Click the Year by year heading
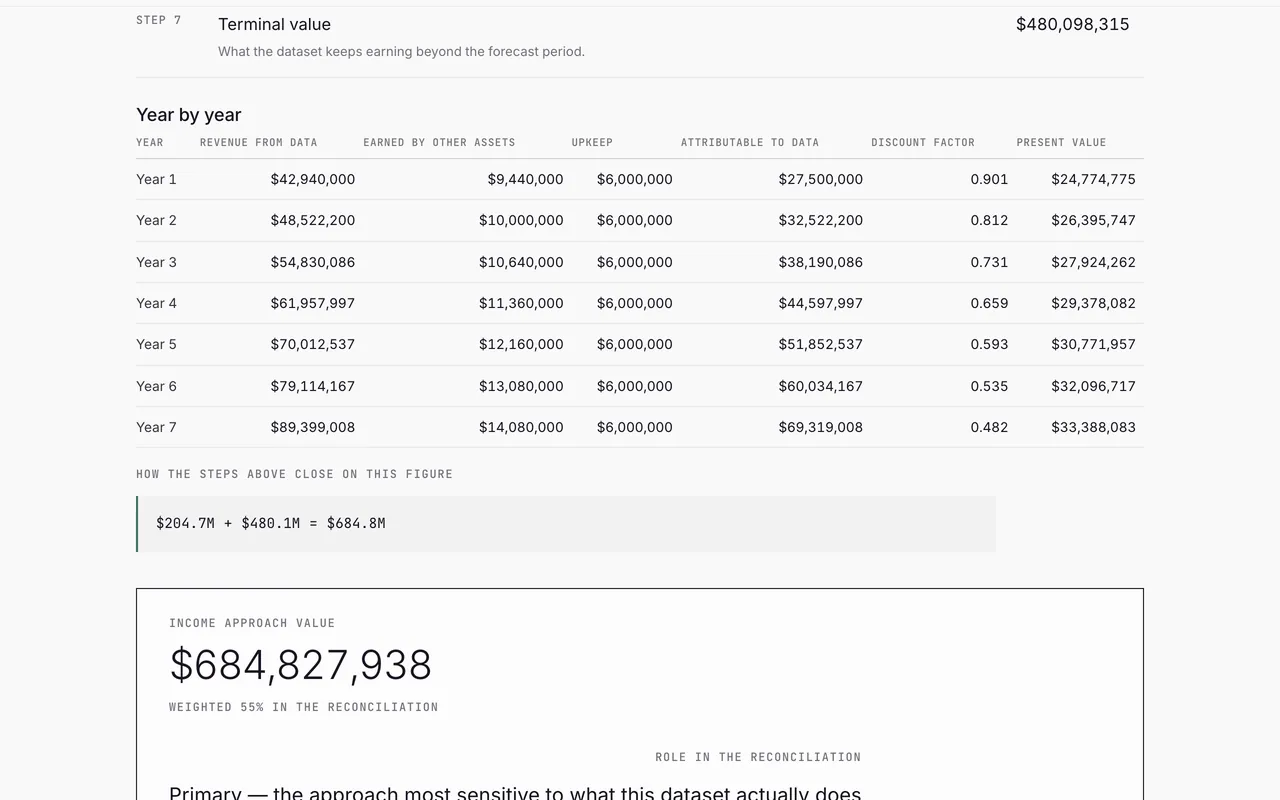The image size is (1280, 800). (189, 115)
